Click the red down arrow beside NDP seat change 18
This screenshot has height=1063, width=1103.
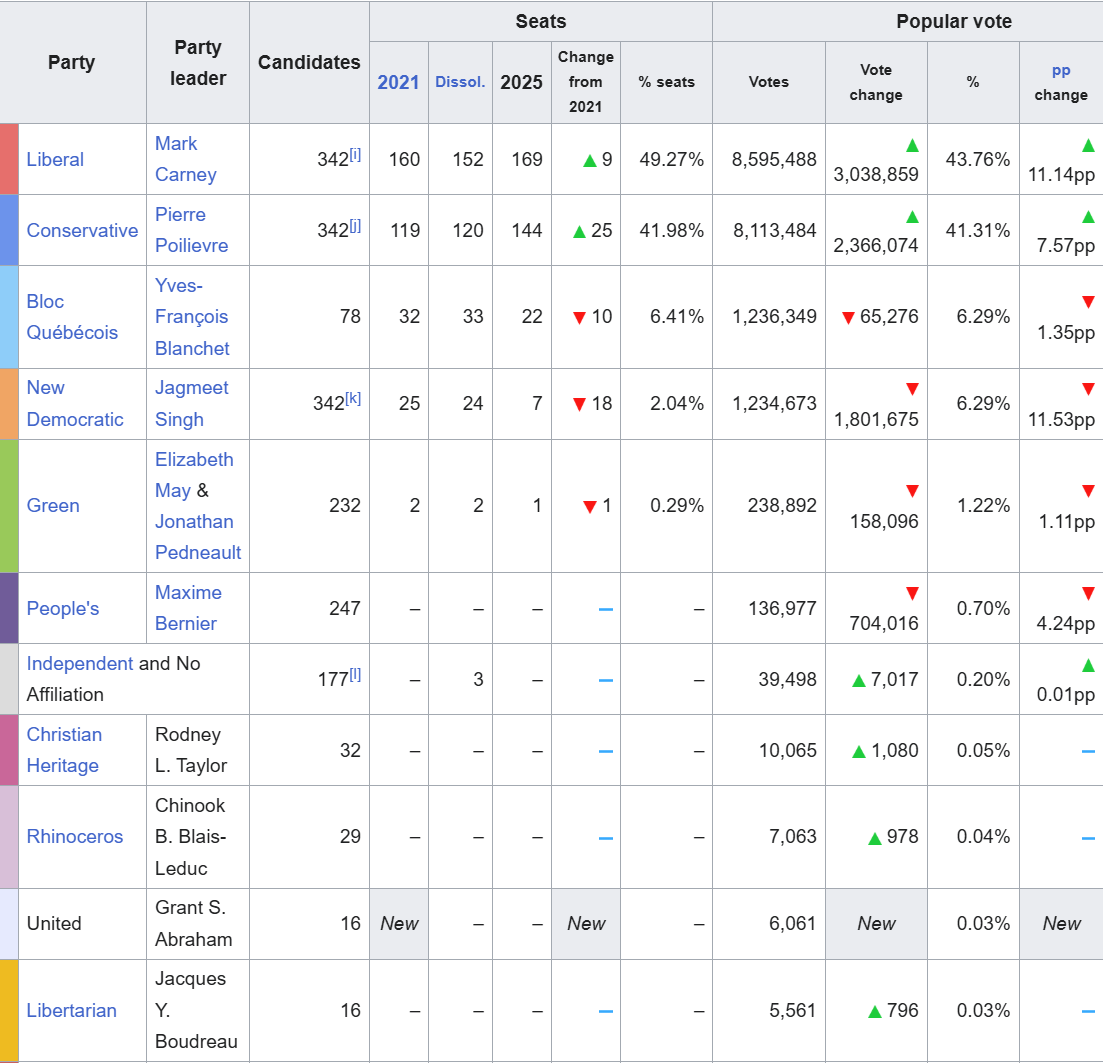click(580, 405)
